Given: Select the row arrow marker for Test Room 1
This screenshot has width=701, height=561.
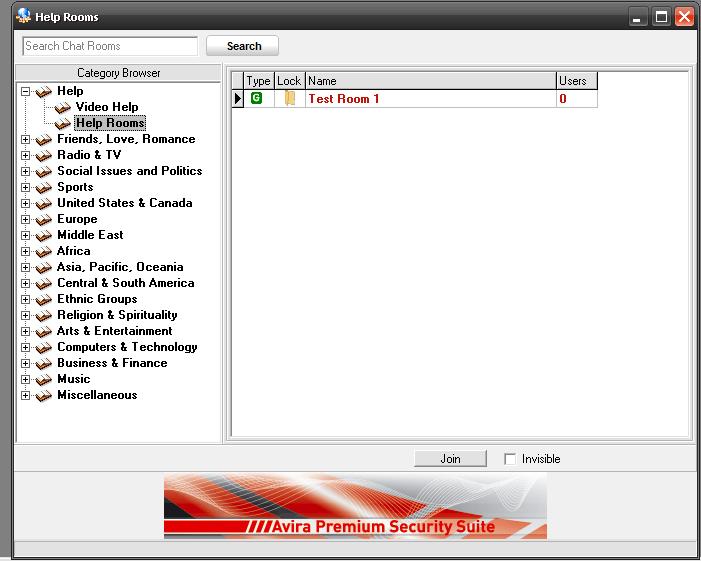Looking at the screenshot, I should click(237, 98).
